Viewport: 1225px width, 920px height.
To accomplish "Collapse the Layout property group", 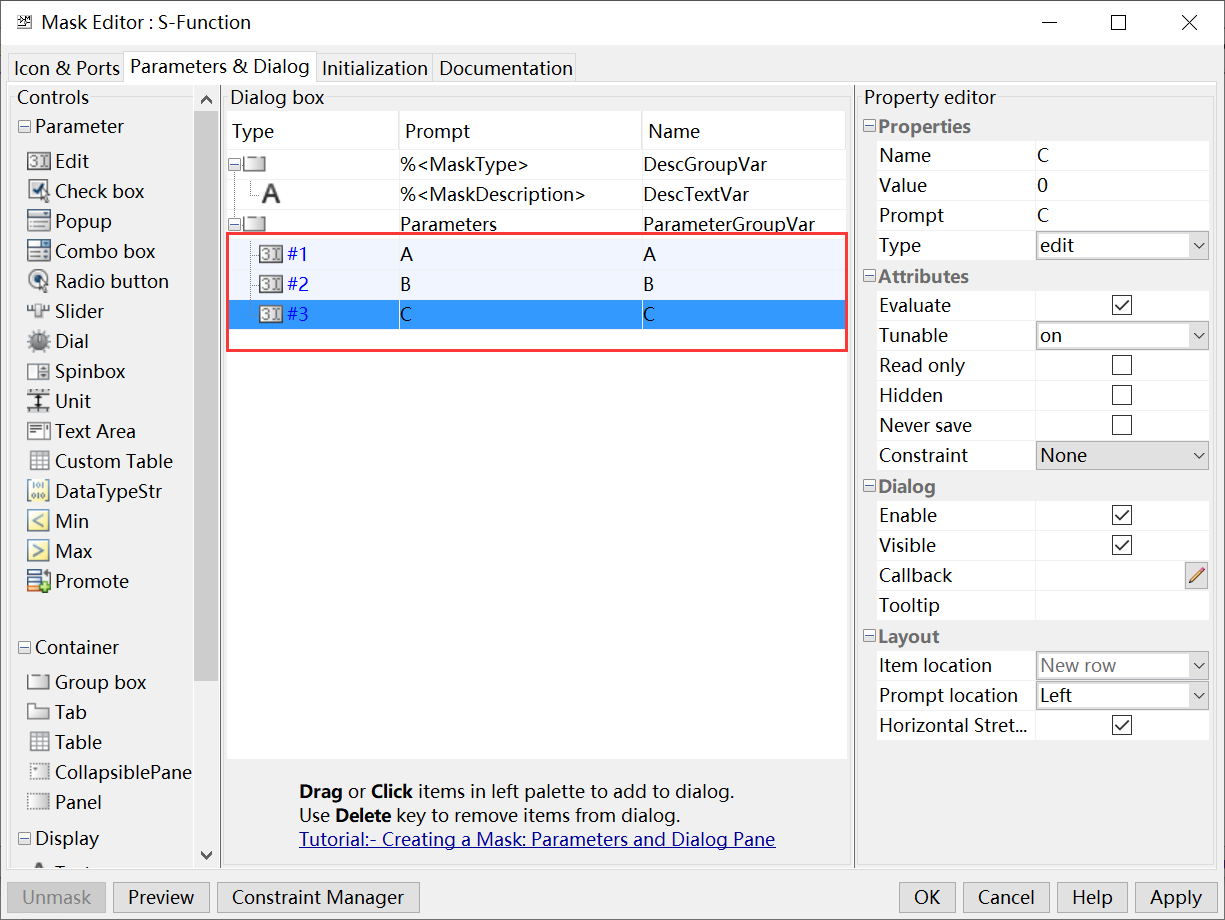I will (x=869, y=637).
